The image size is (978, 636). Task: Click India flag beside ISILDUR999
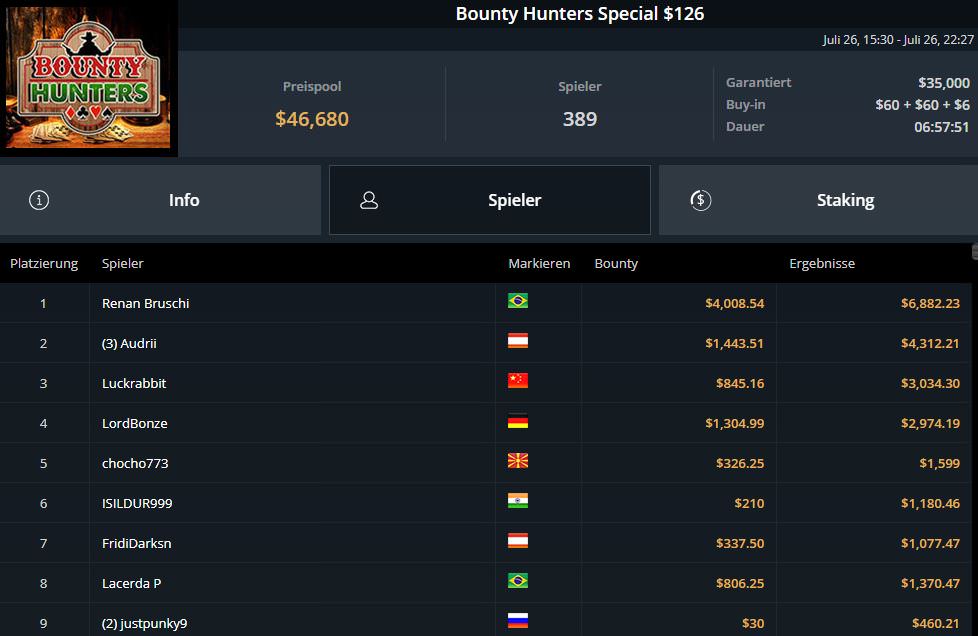pos(517,501)
